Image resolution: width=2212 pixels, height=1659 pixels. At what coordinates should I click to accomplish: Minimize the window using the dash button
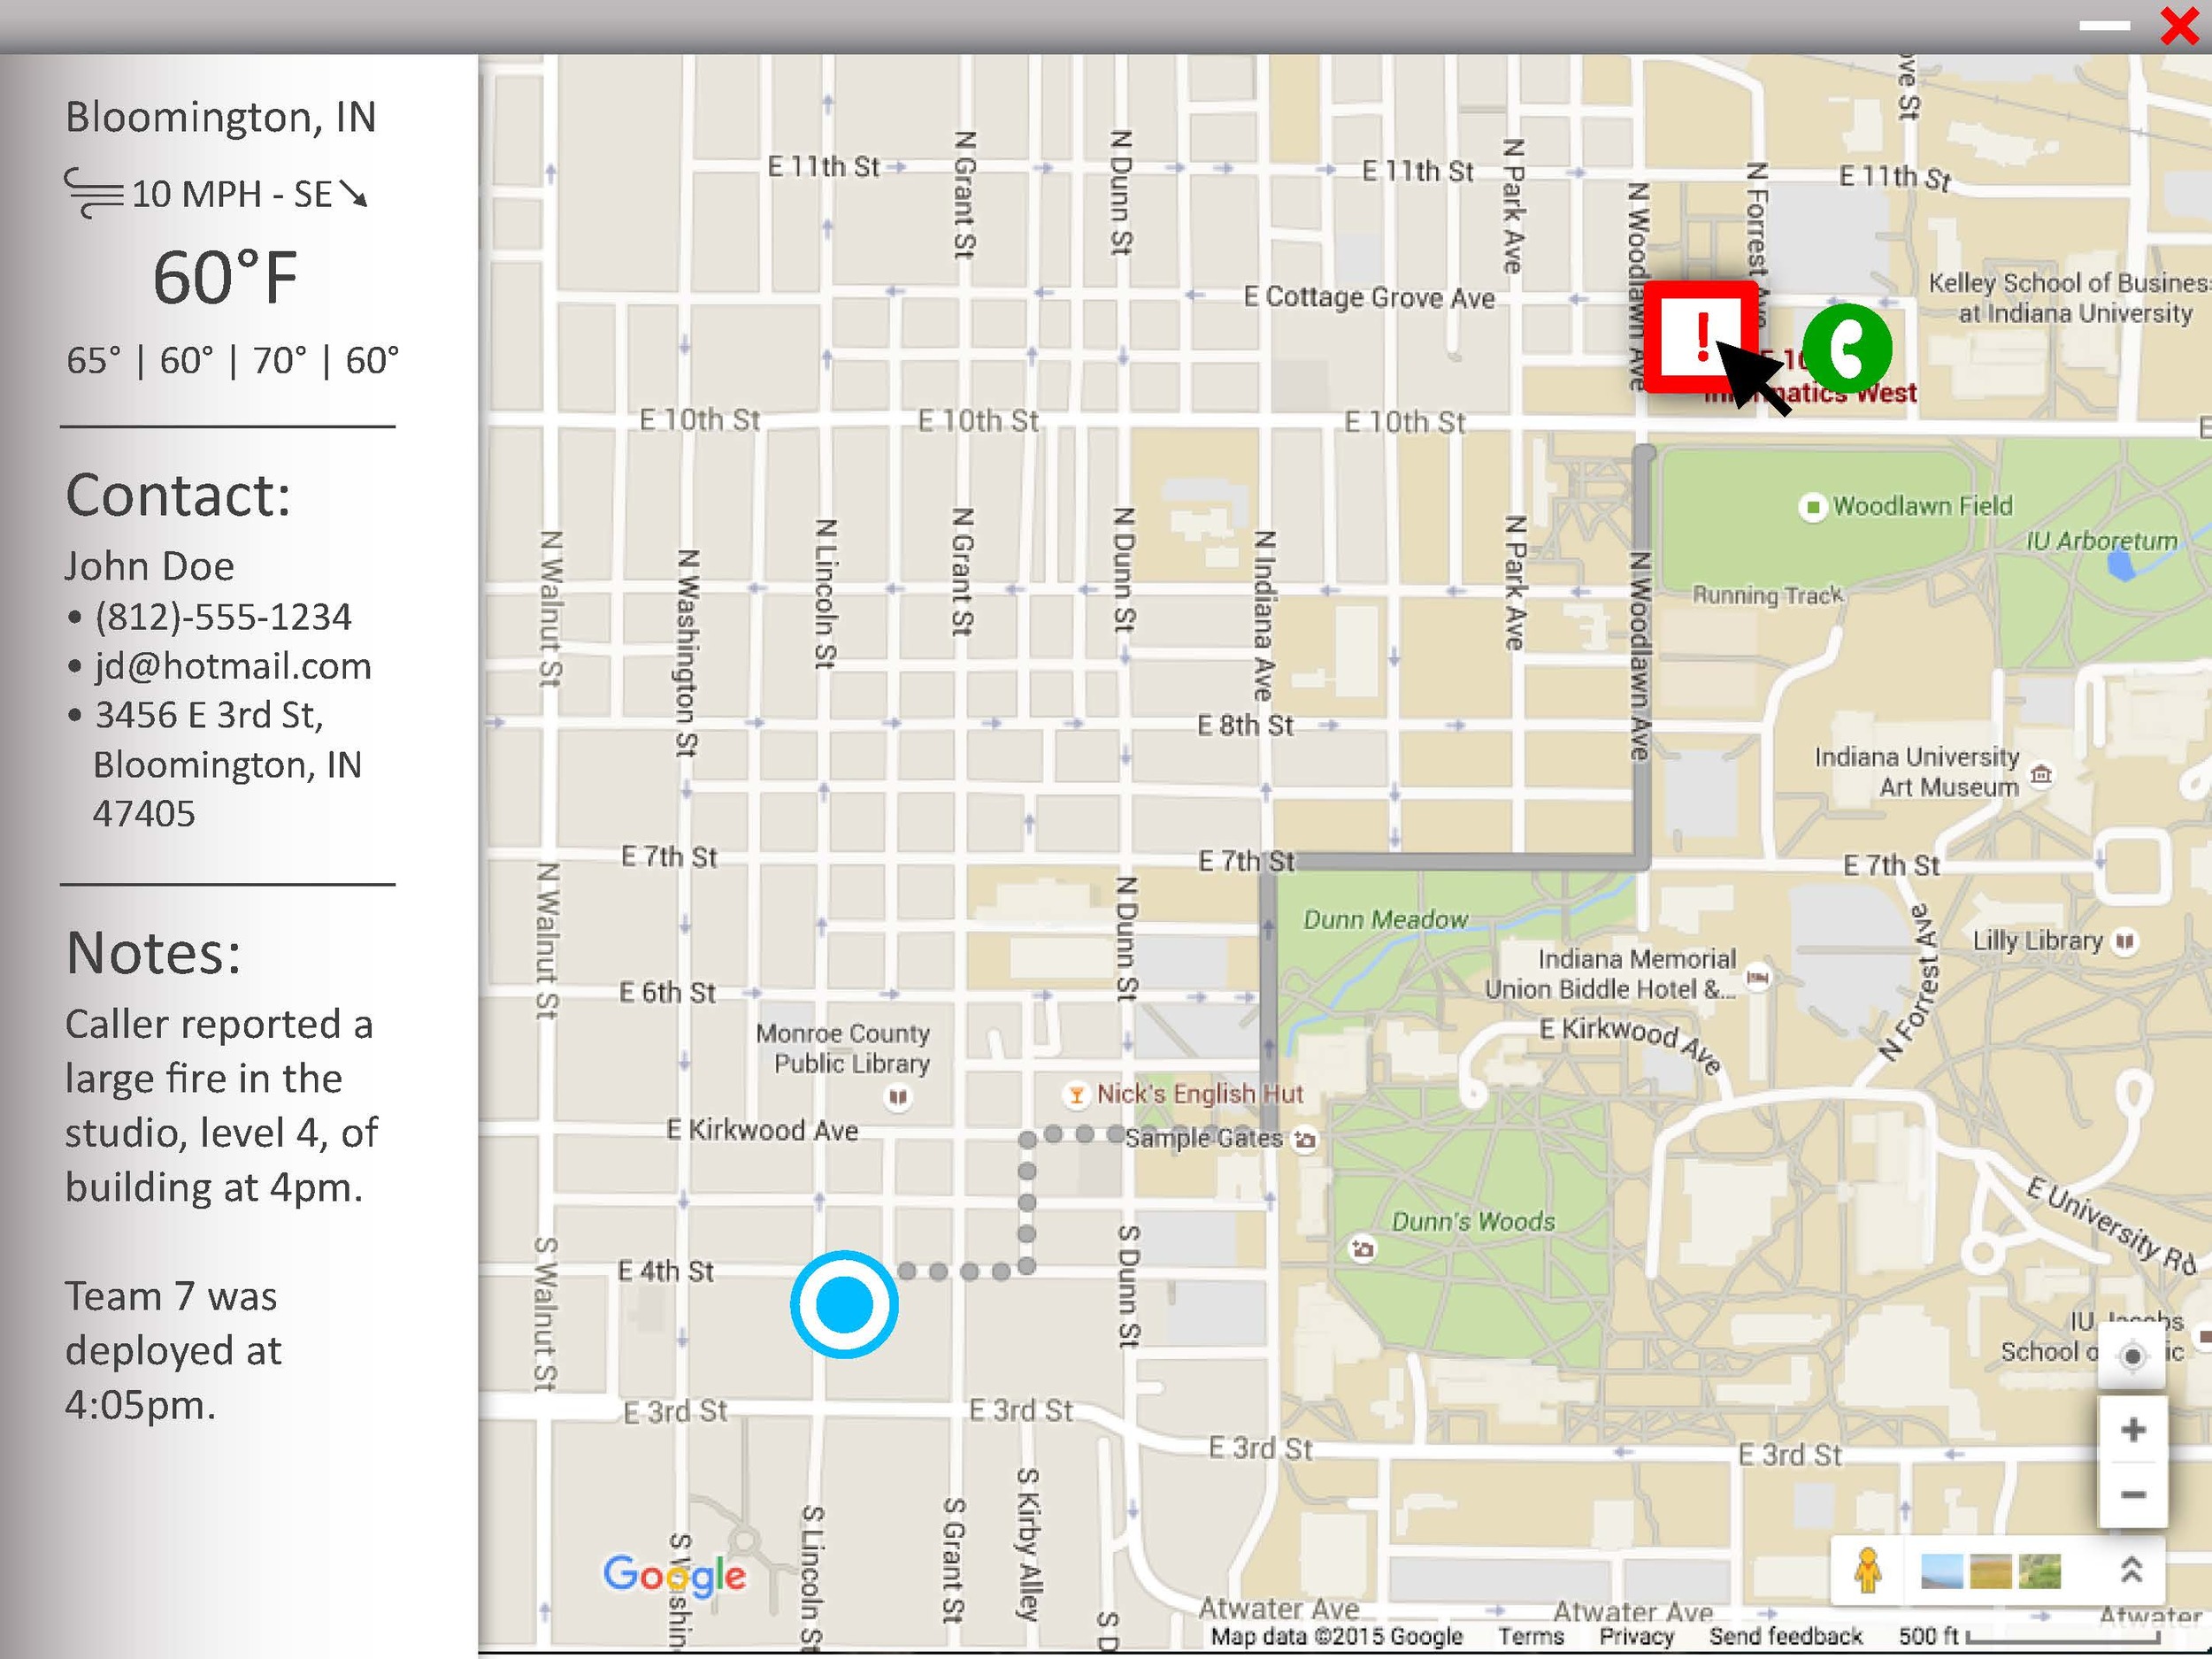coord(2105,26)
